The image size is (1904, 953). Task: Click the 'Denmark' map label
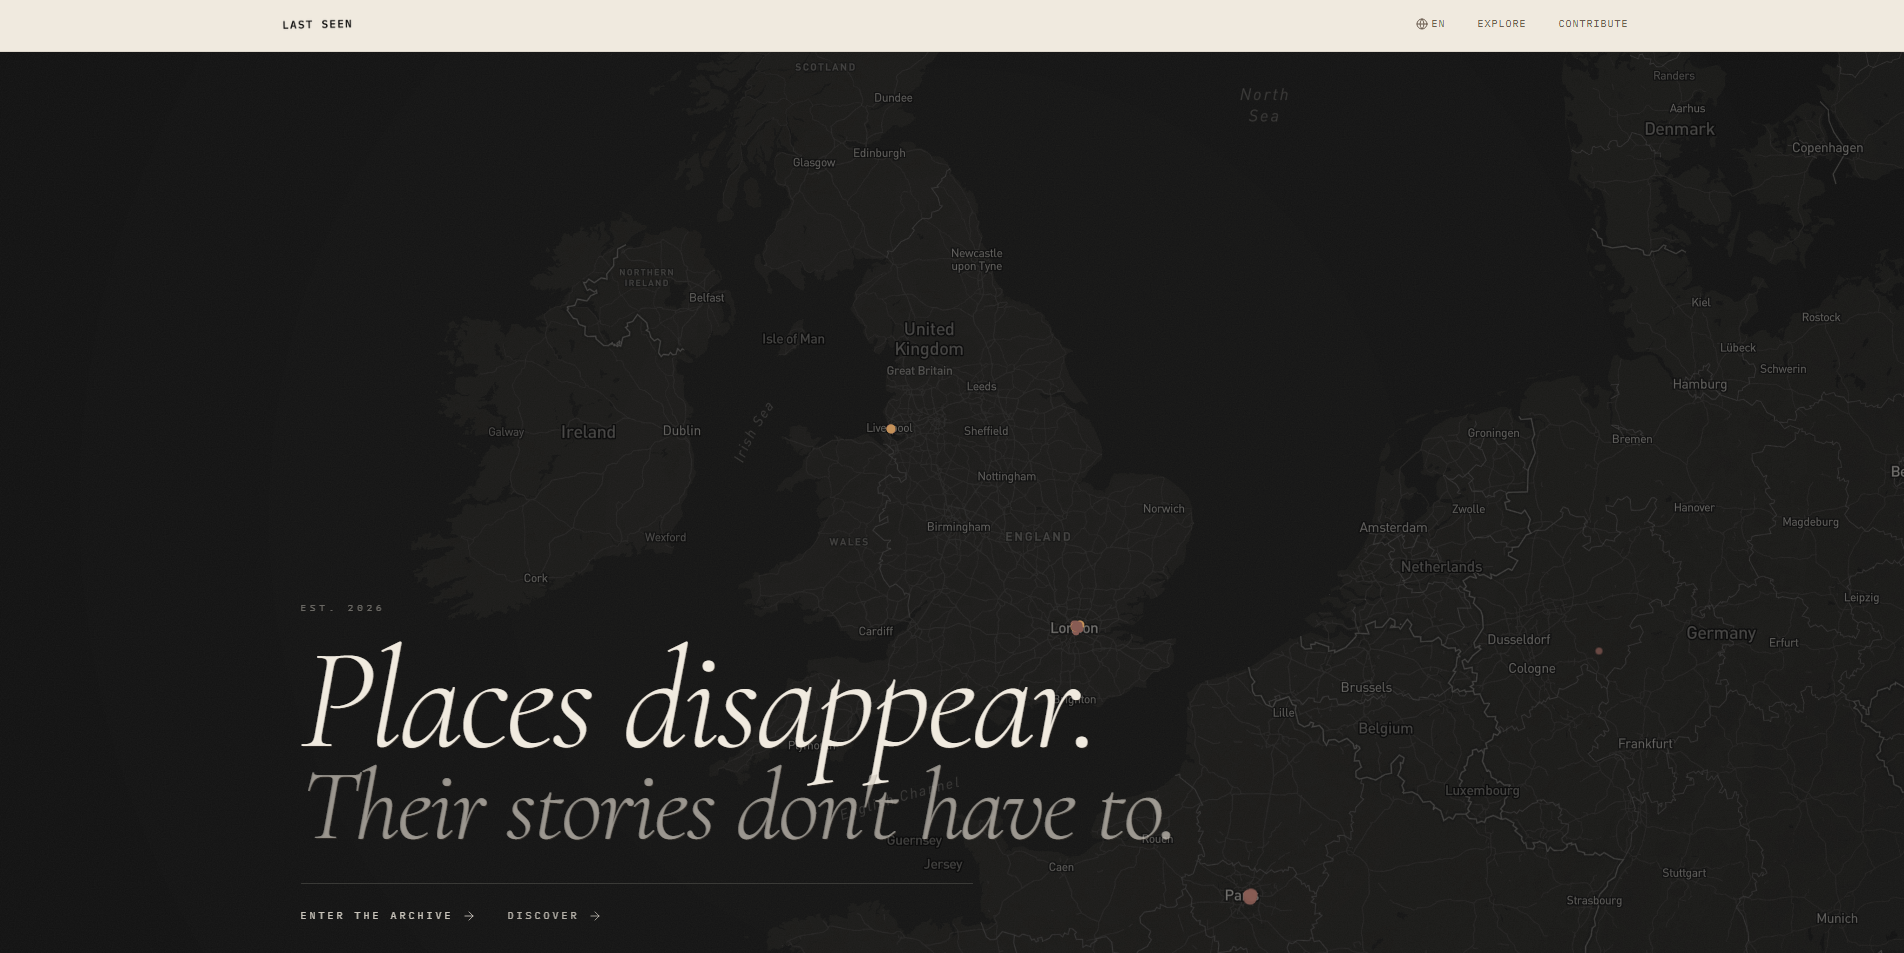pyautogui.click(x=1679, y=129)
